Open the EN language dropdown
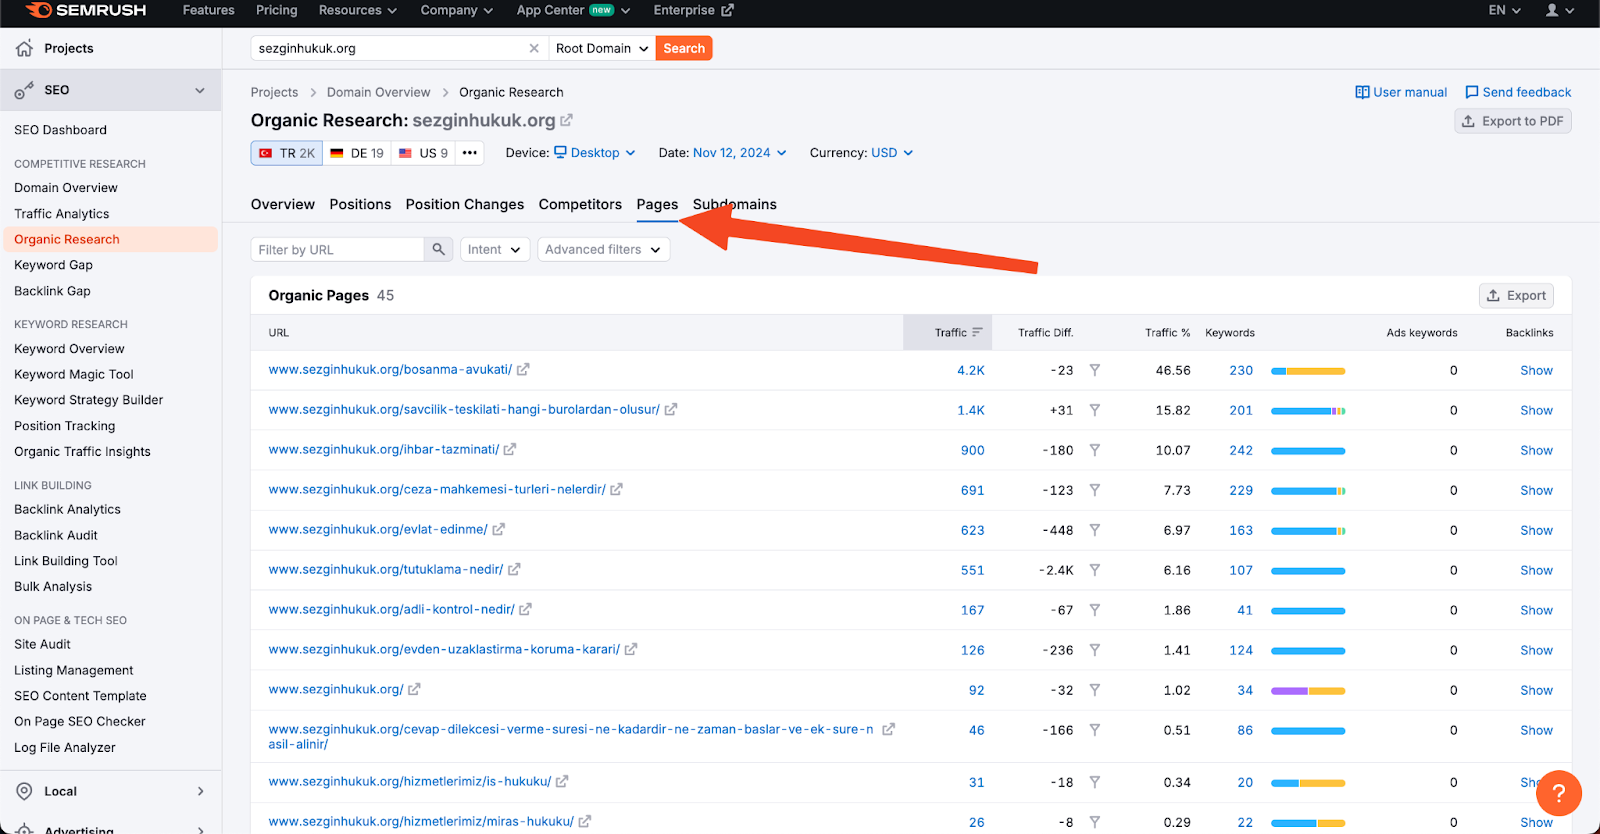The height and width of the screenshot is (834, 1600). click(x=1505, y=10)
